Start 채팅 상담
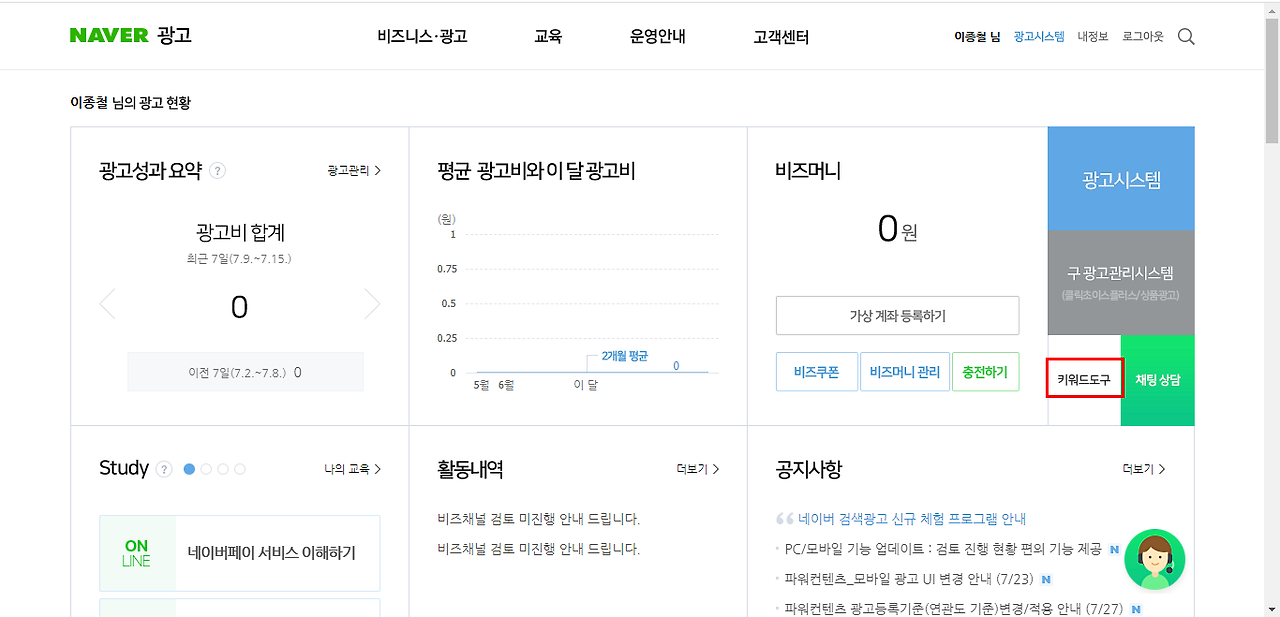 click(x=1158, y=380)
